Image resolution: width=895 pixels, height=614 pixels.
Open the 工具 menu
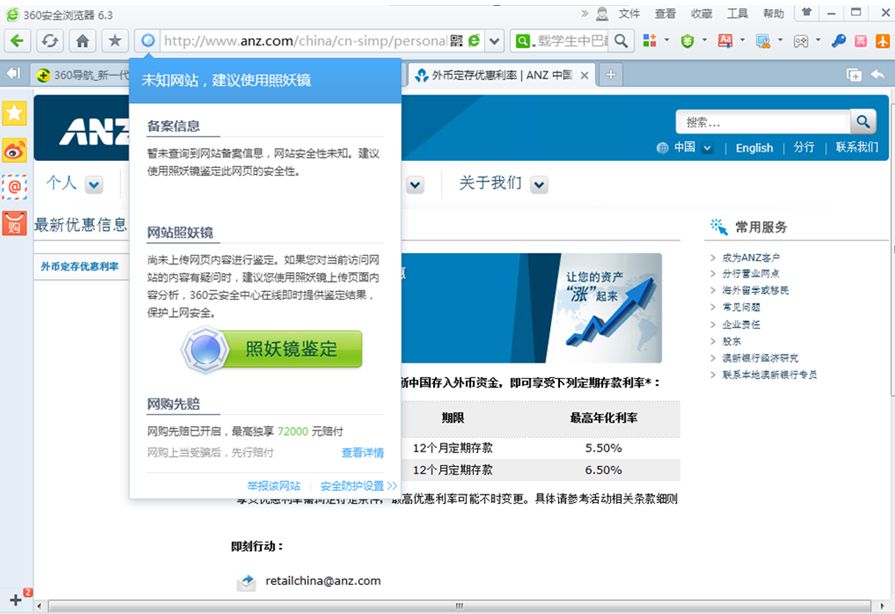[x=737, y=14]
